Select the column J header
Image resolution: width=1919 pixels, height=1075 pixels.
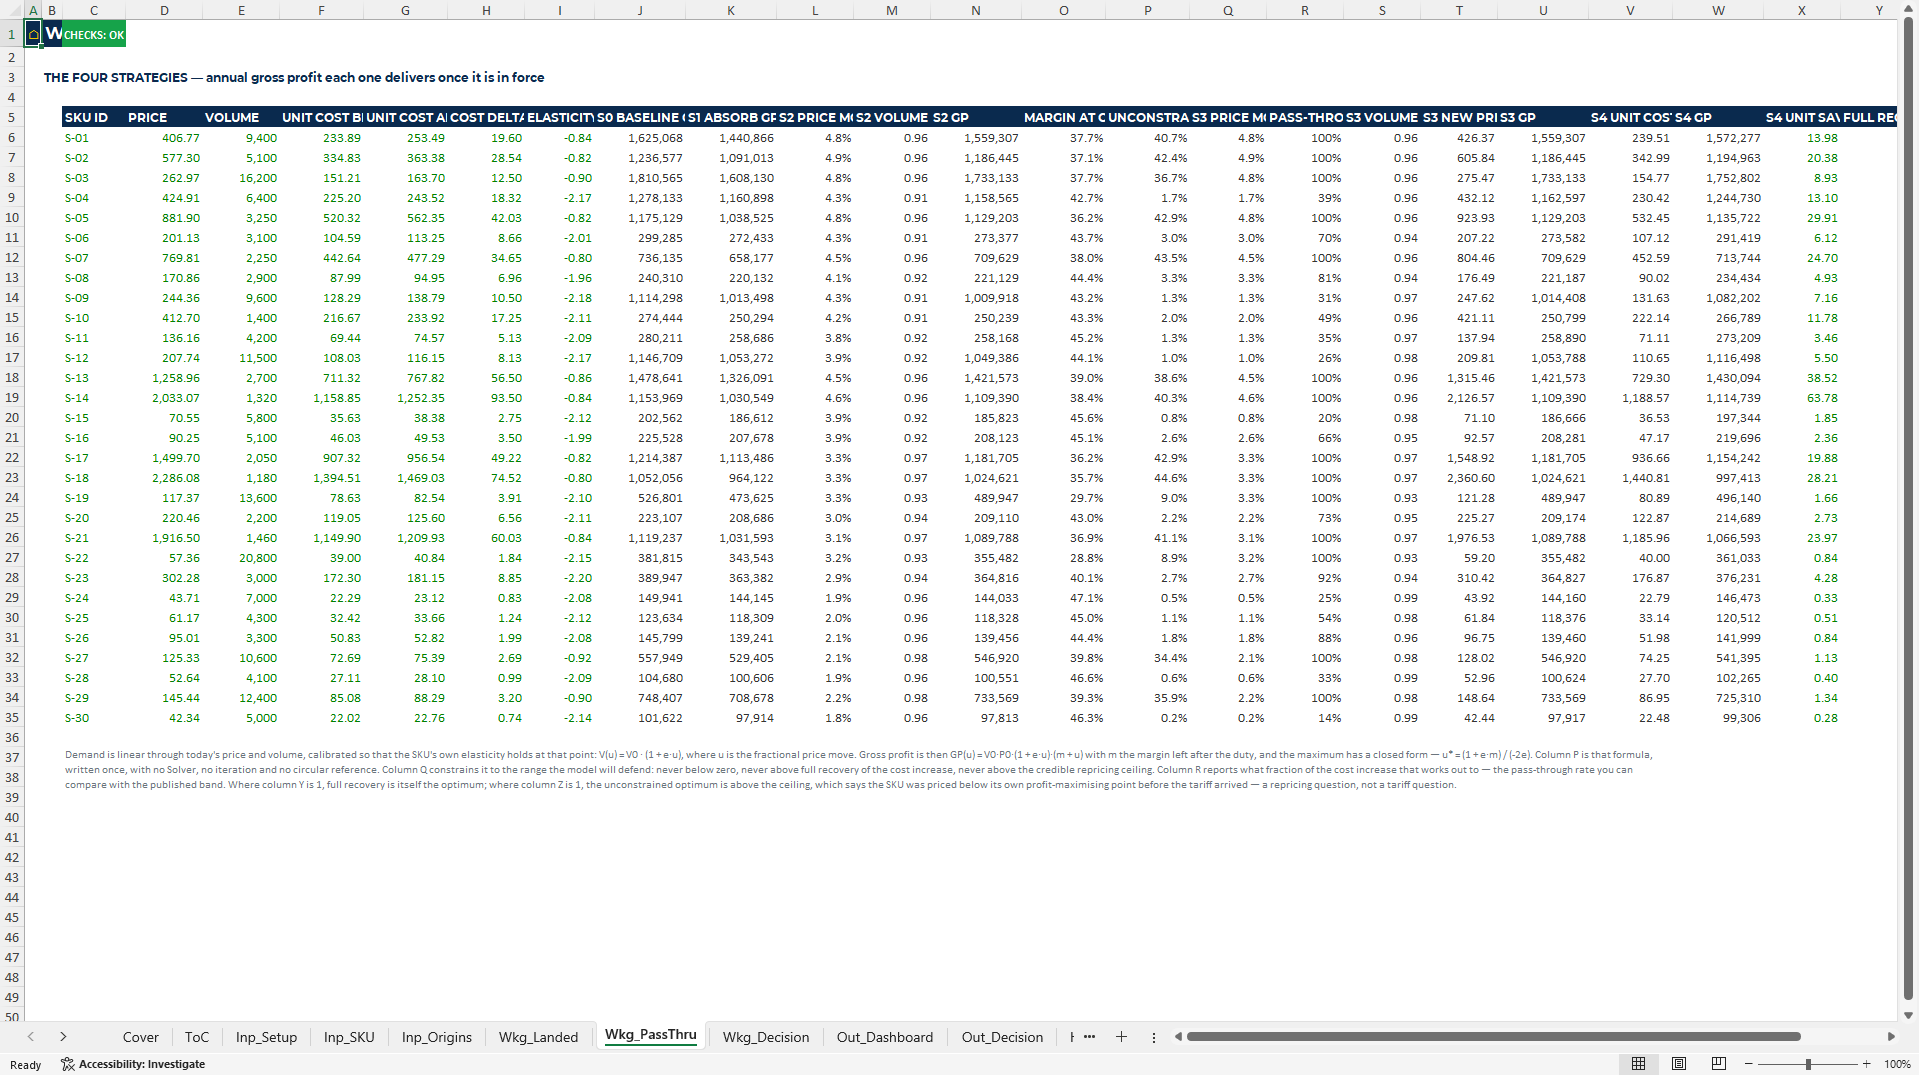pyautogui.click(x=640, y=10)
